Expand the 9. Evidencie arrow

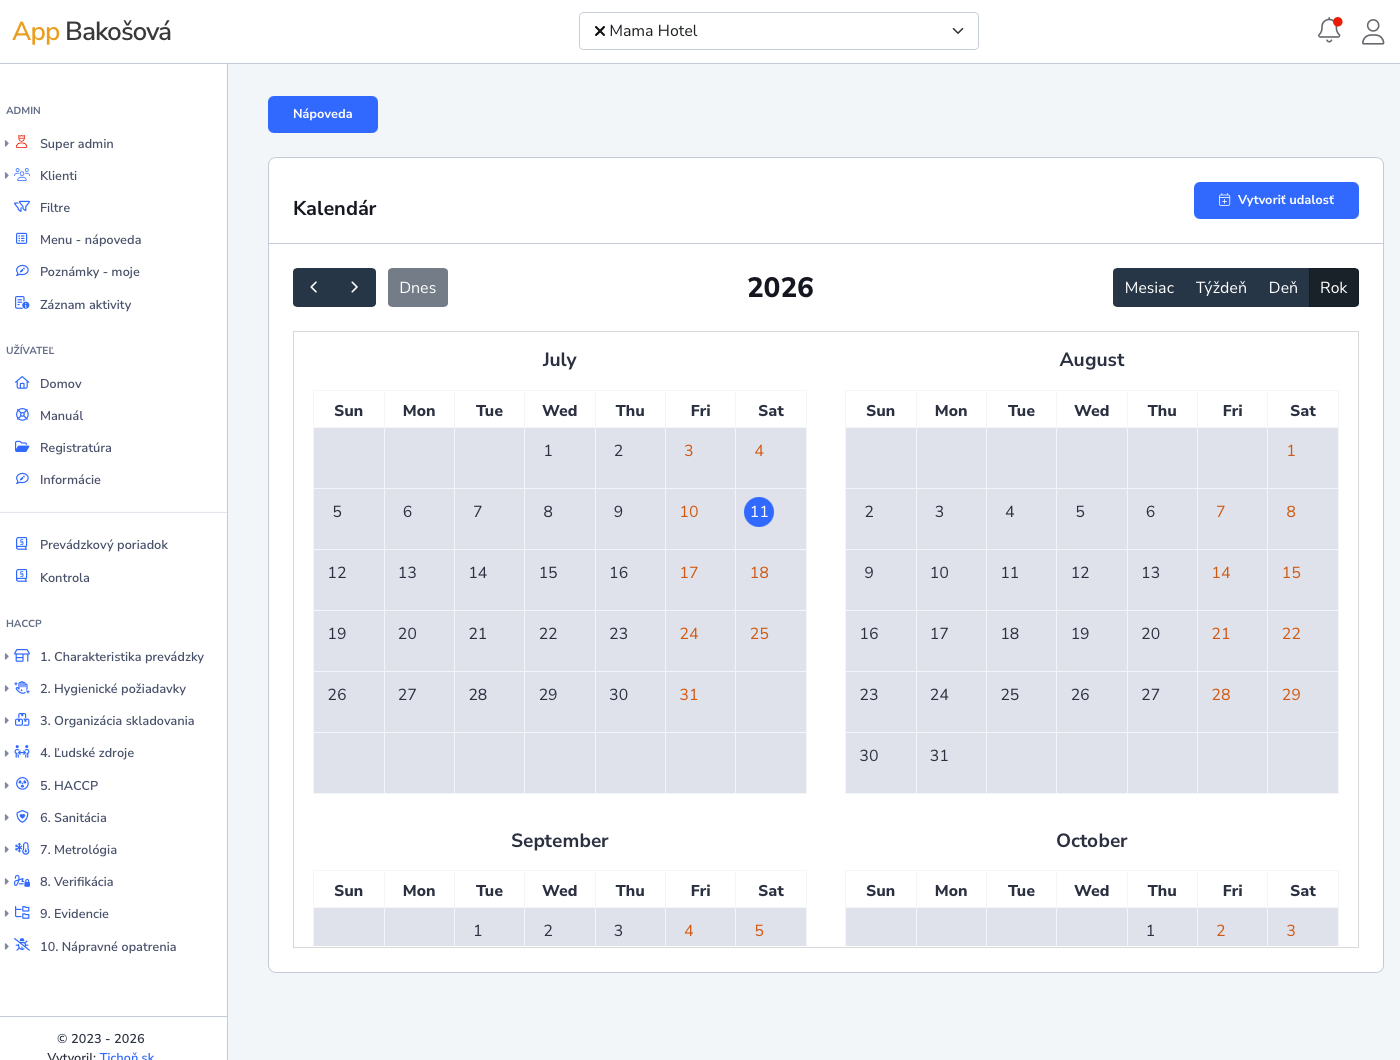tap(7, 914)
